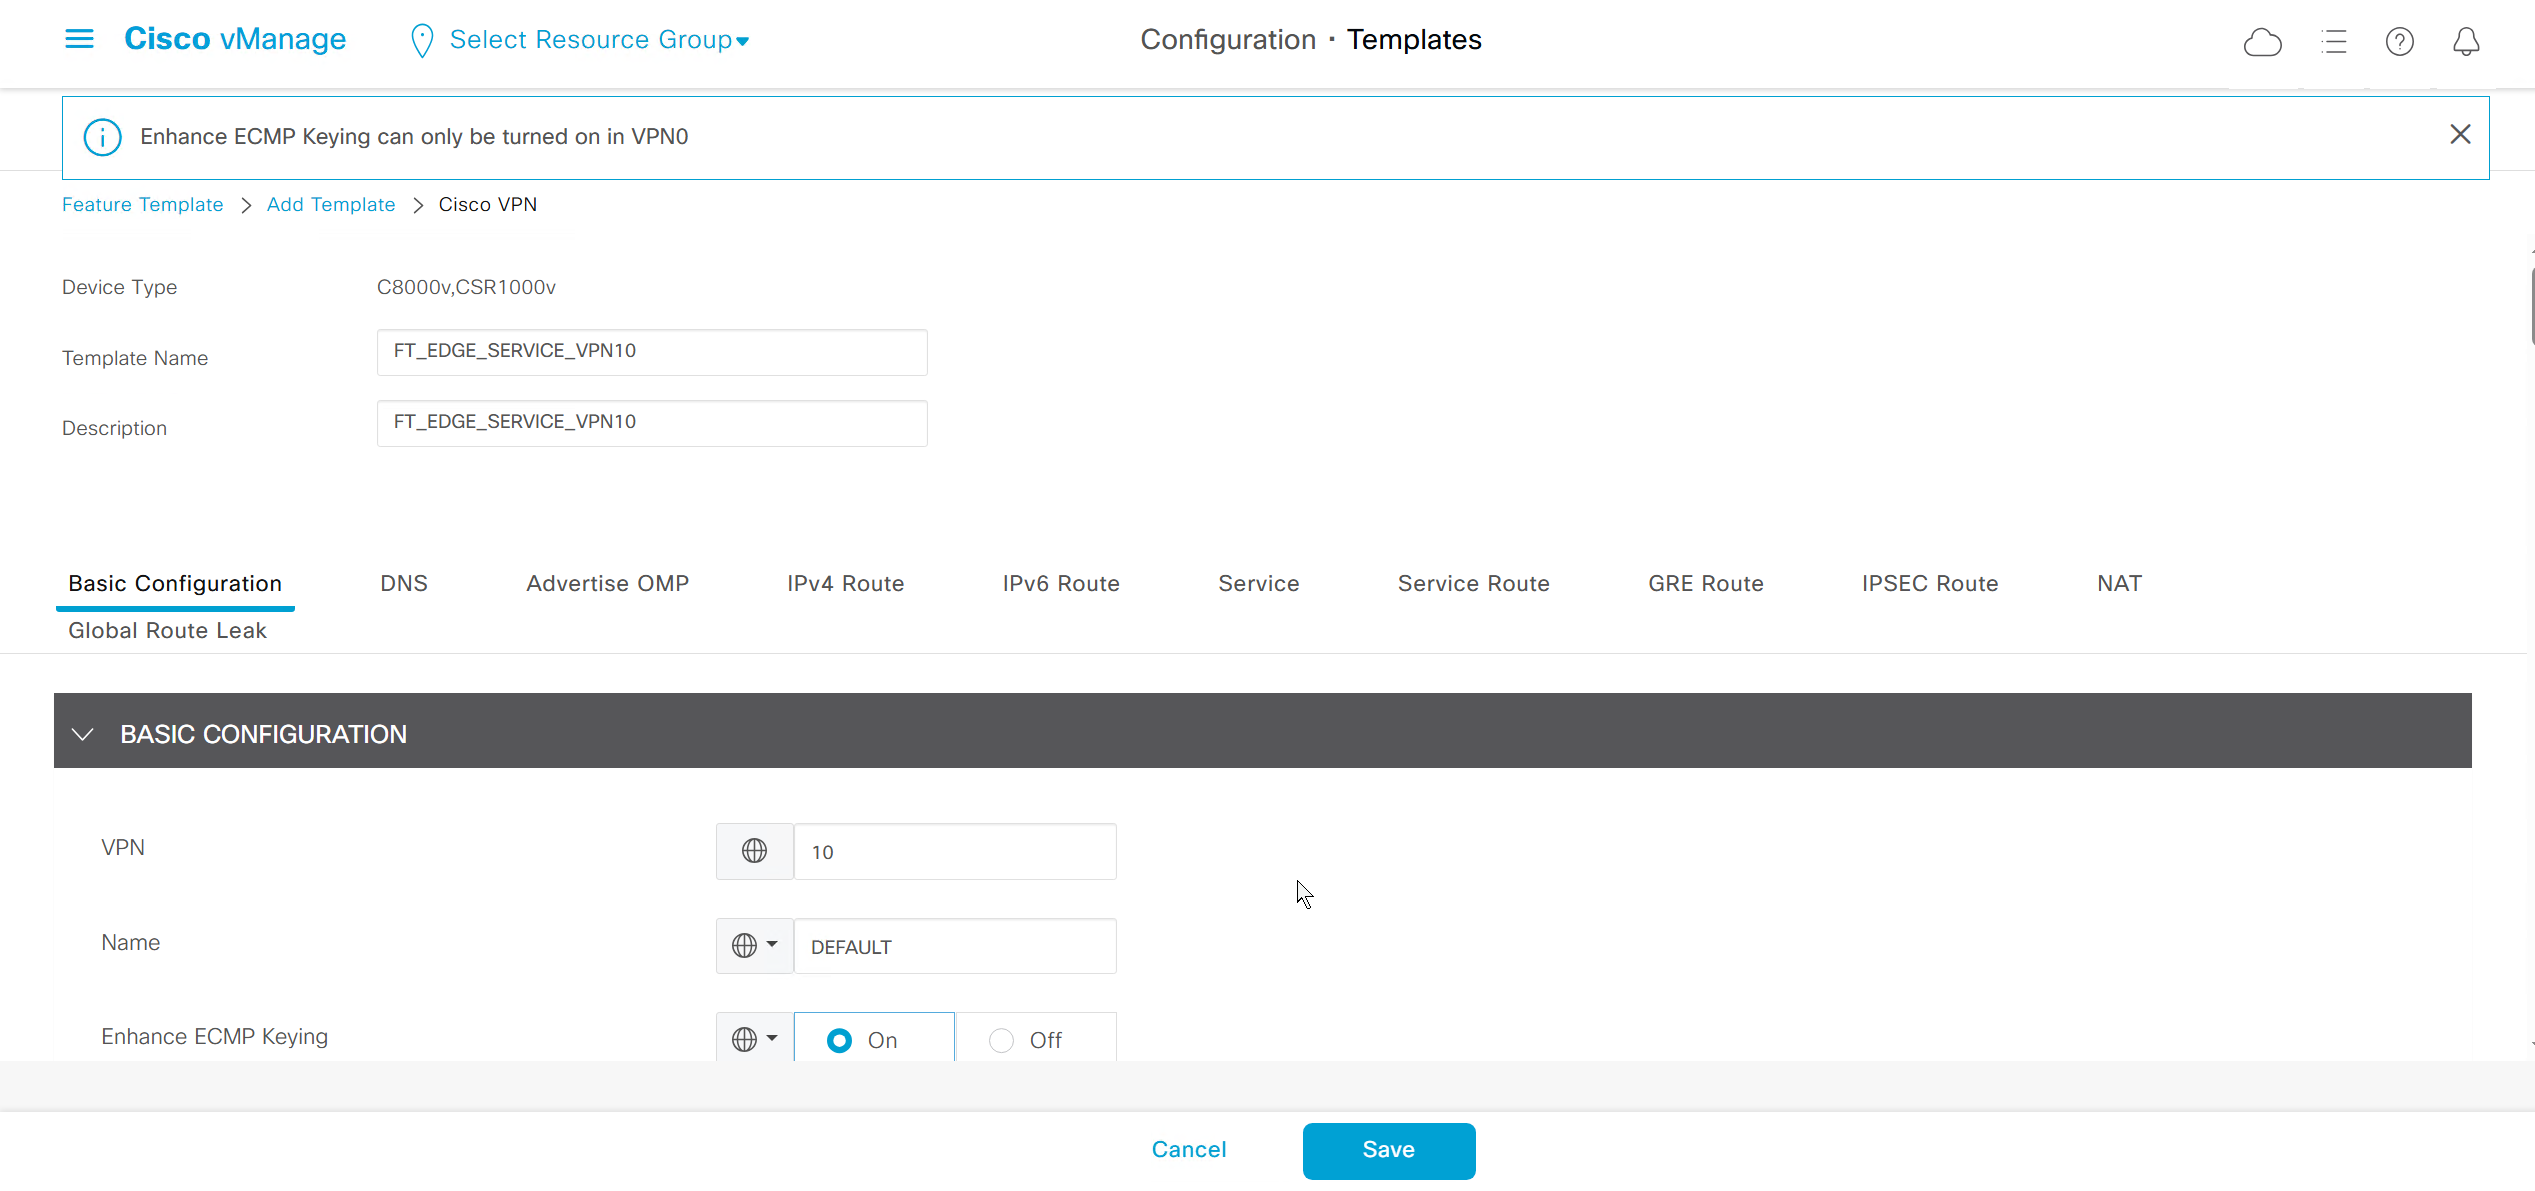Click the info icon in ECMP banner
This screenshot has width=2535, height=1191.
[x=102, y=137]
